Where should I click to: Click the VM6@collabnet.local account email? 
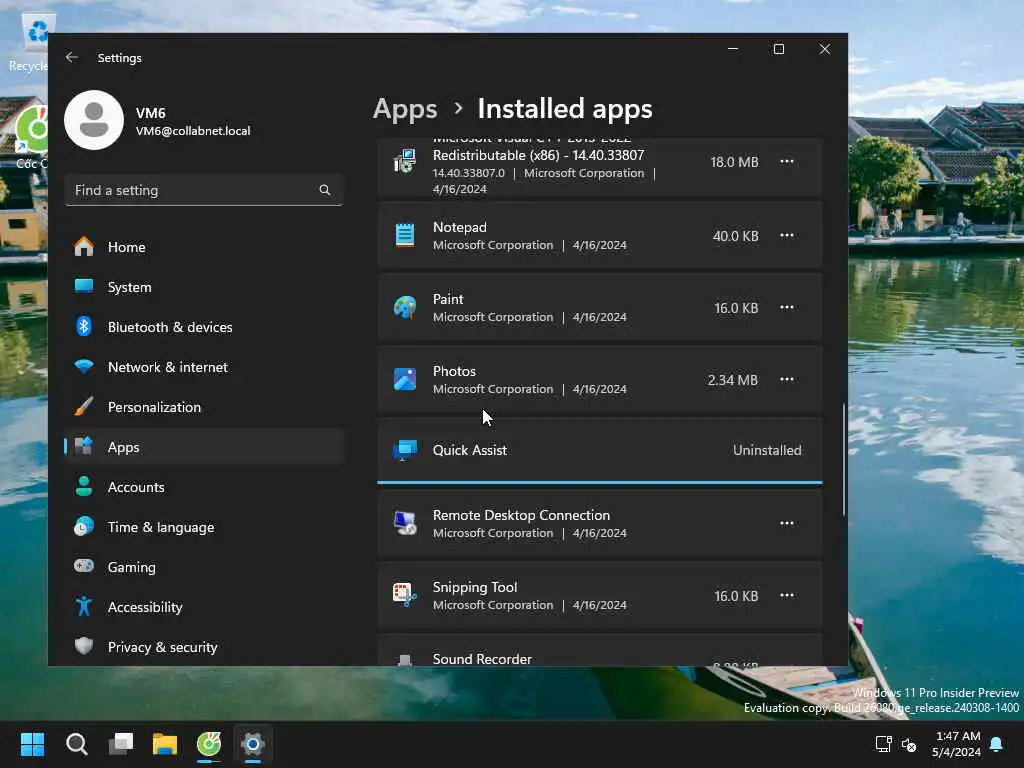(x=193, y=131)
